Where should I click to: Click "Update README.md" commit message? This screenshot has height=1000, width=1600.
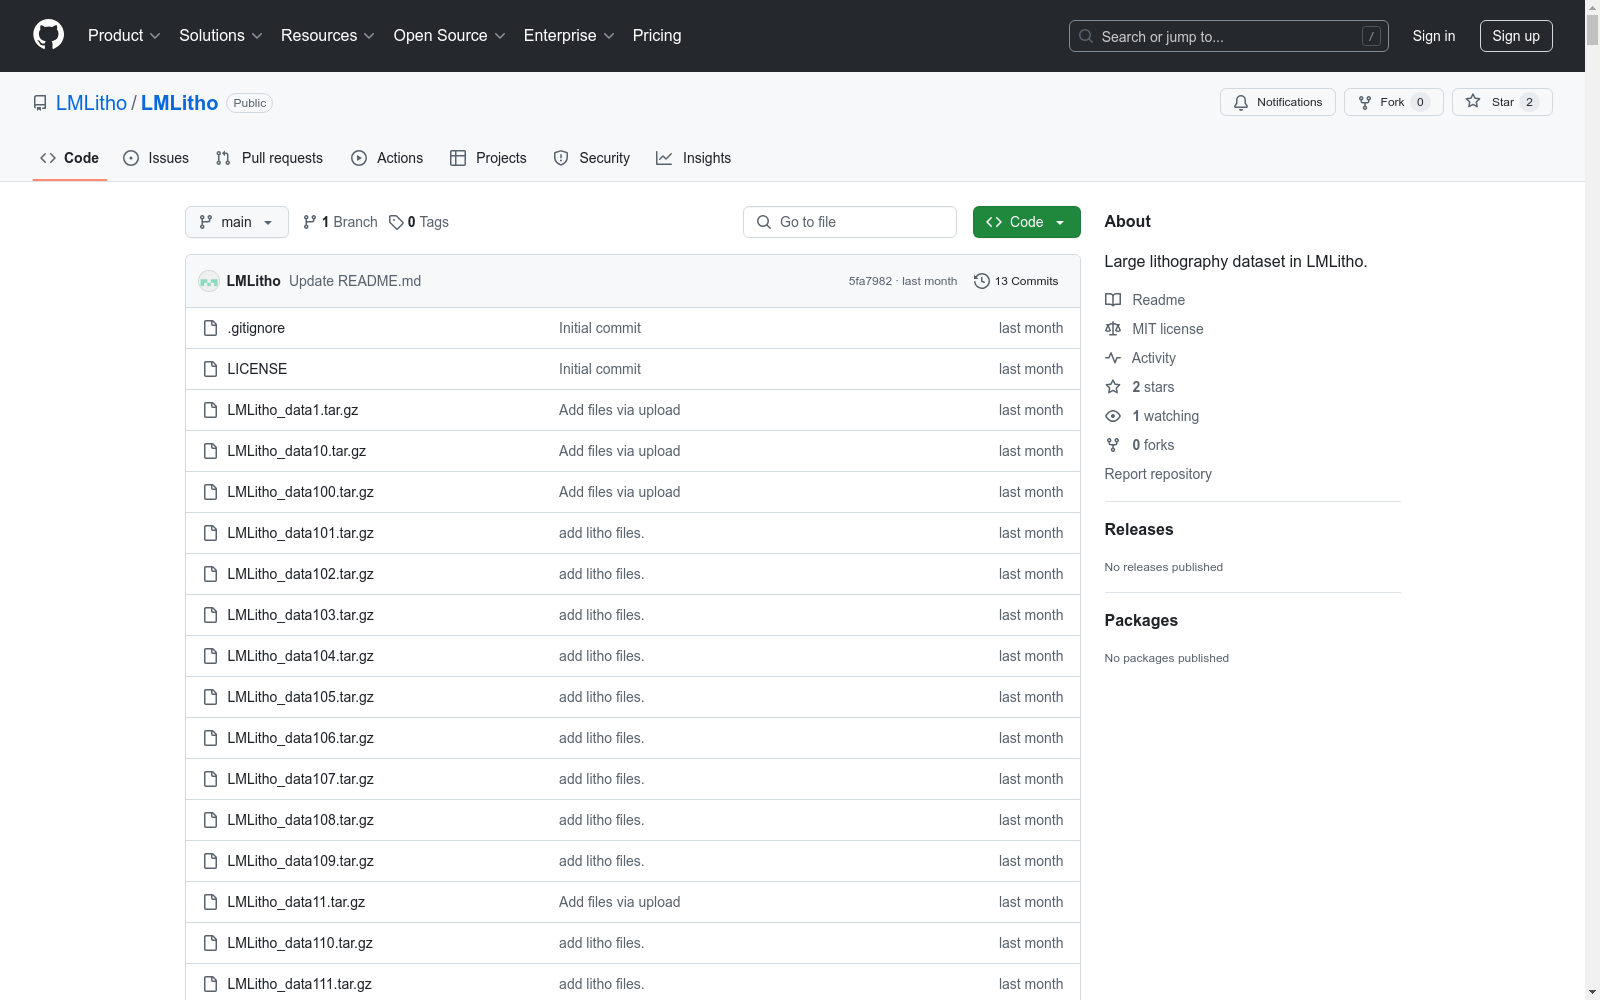[x=355, y=281]
